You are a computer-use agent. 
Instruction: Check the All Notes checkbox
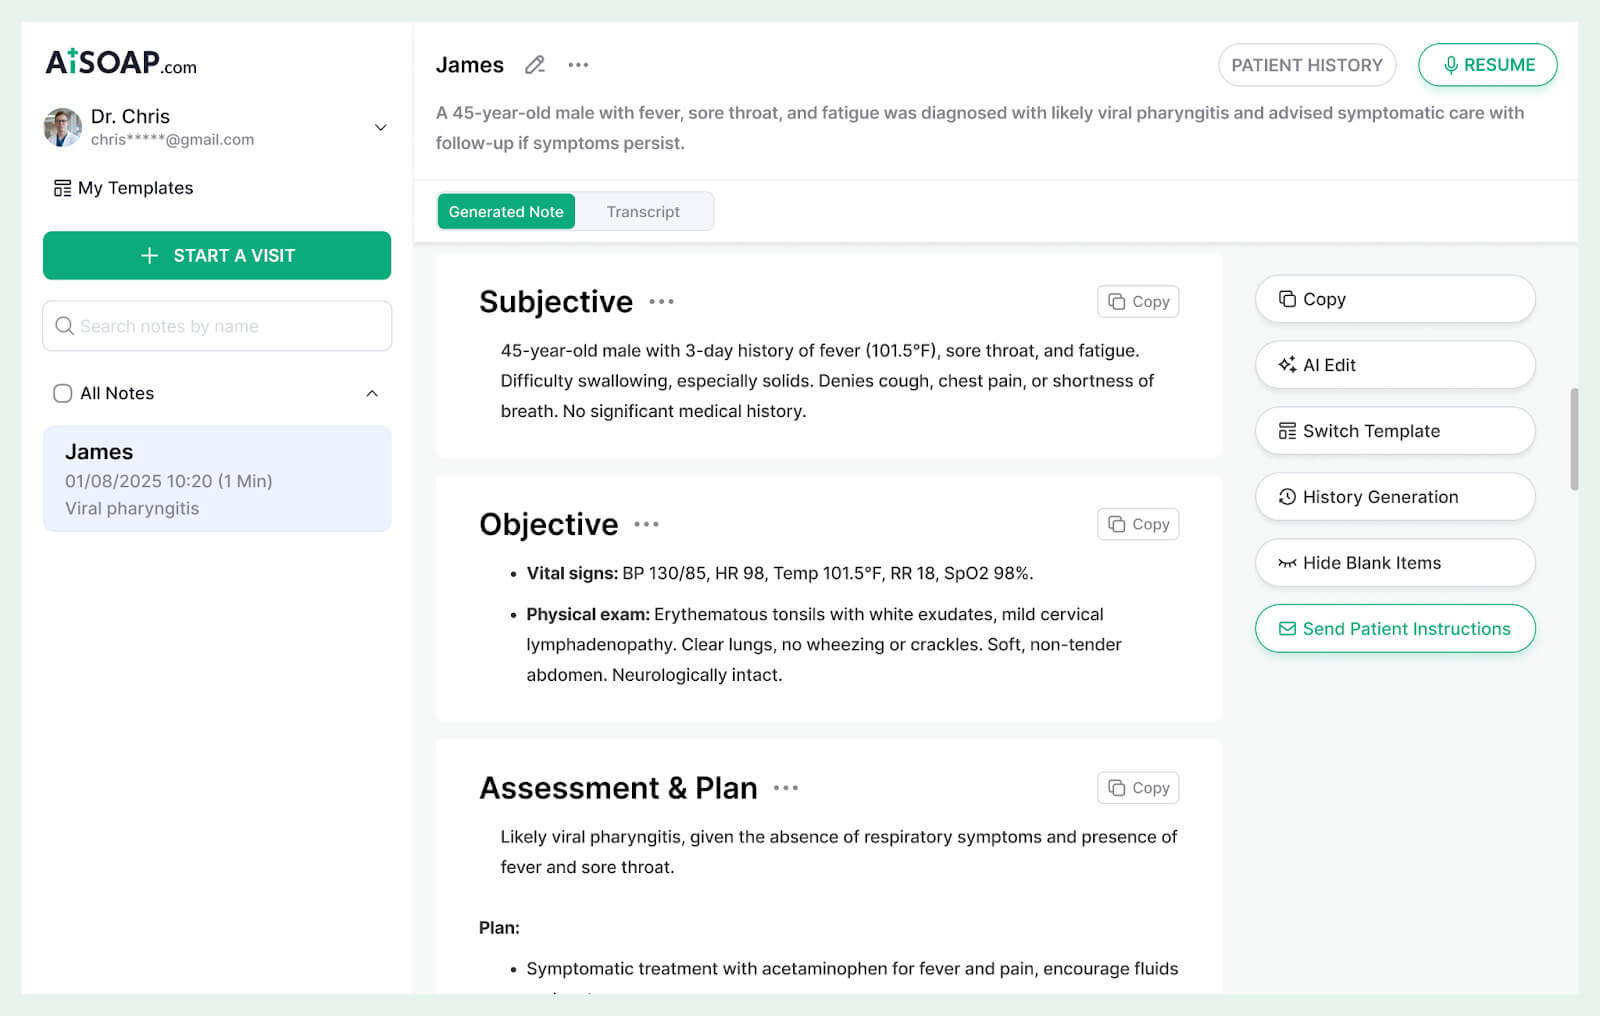[62, 393]
